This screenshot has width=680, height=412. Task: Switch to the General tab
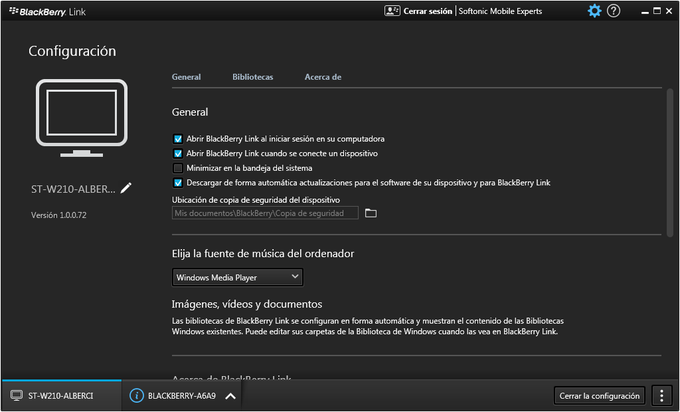pos(186,77)
